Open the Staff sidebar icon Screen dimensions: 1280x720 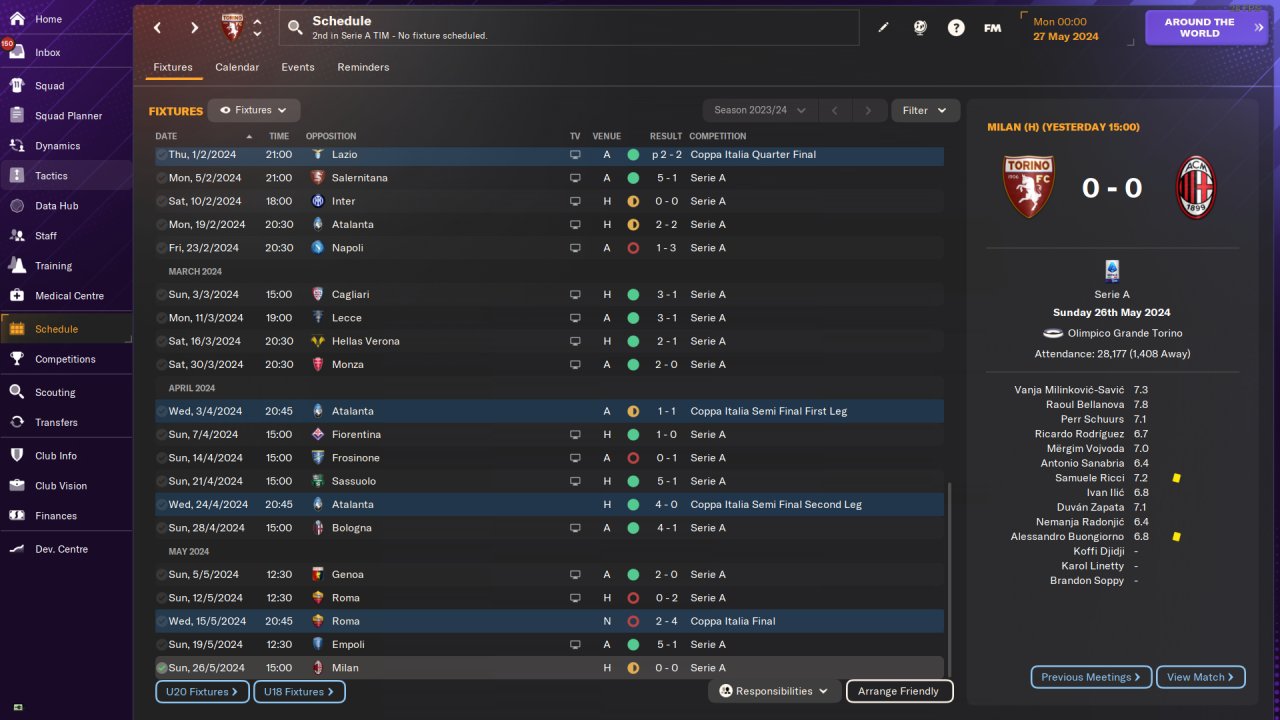[x=17, y=236]
